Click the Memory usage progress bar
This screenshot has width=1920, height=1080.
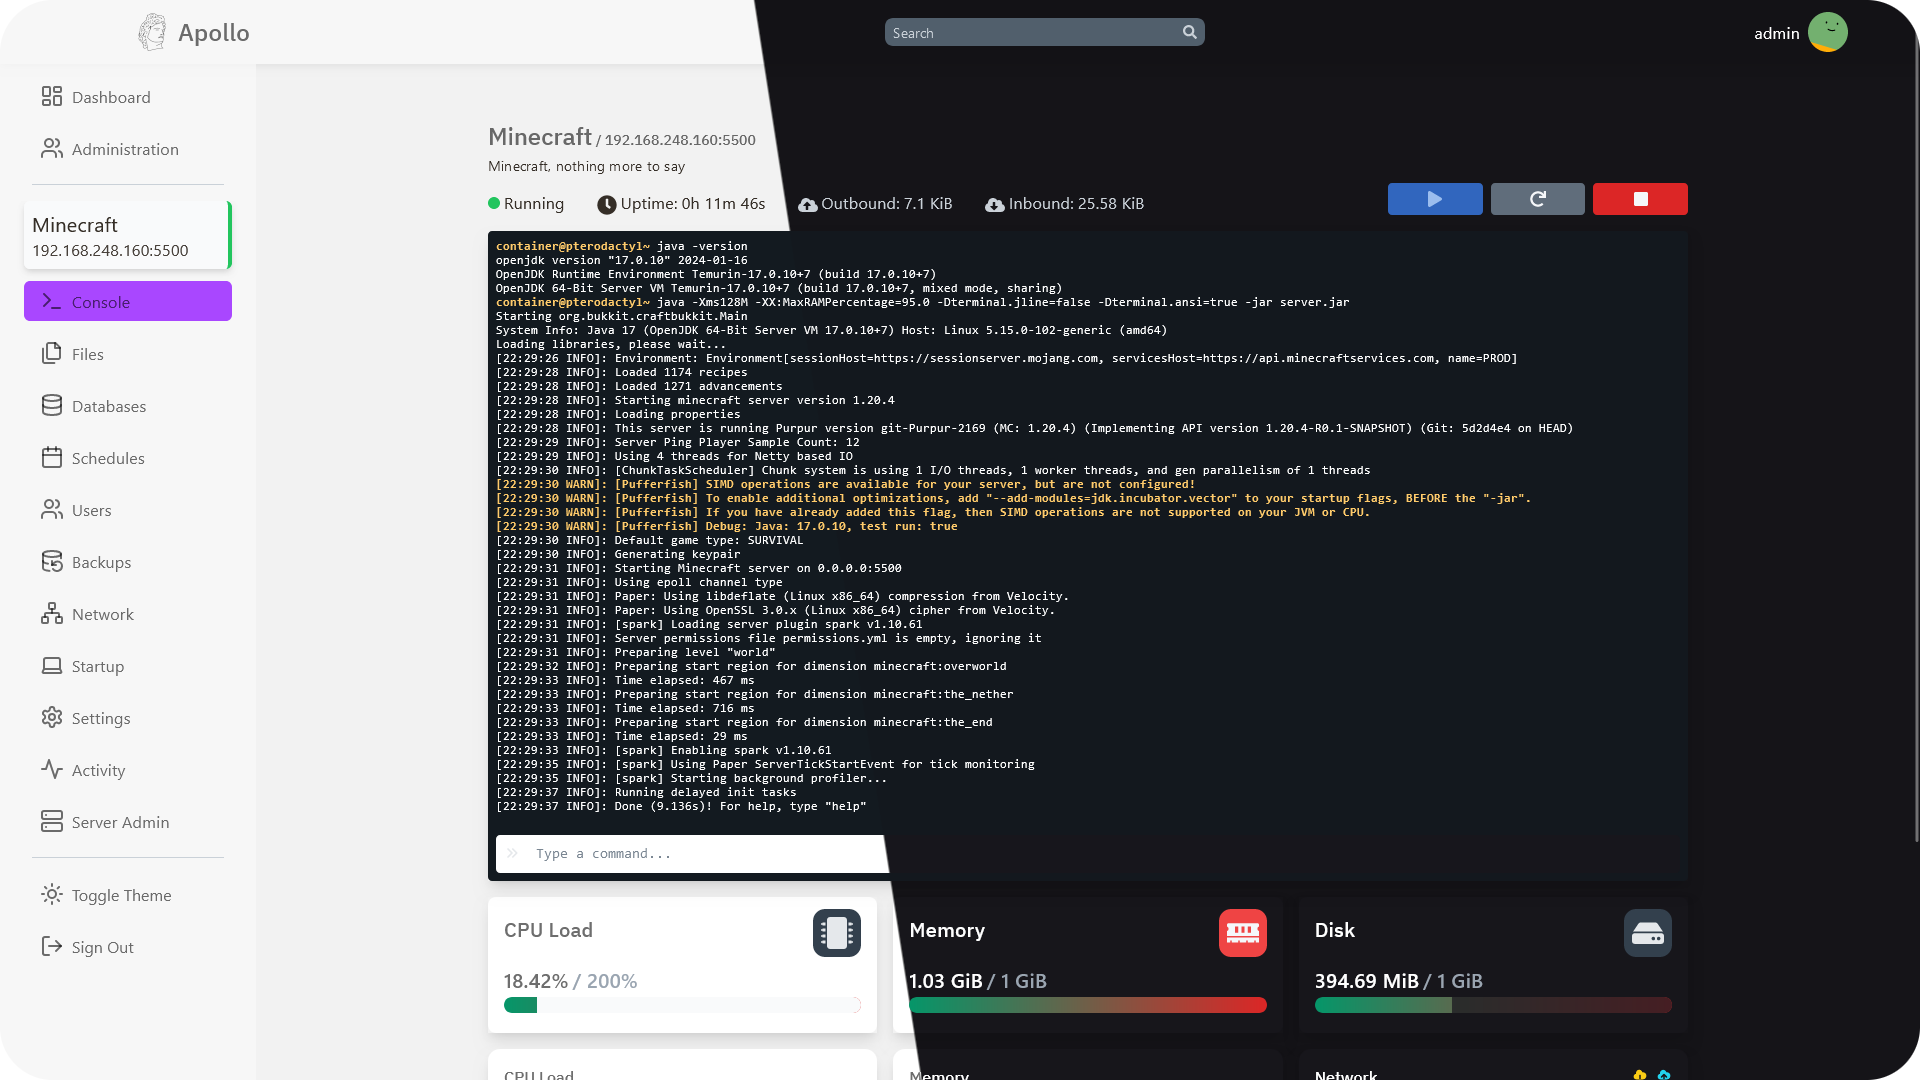tap(1087, 1005)
